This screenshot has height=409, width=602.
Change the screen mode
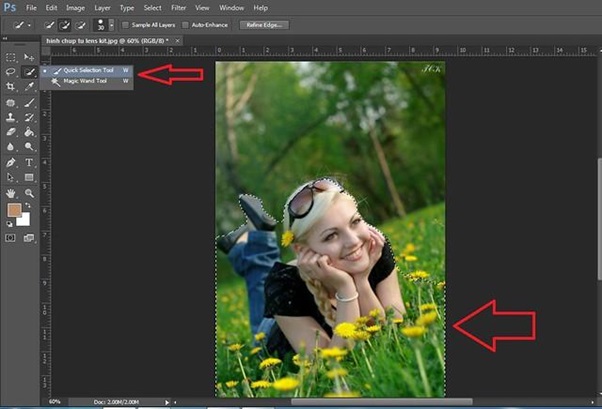[x=29, y=238]
